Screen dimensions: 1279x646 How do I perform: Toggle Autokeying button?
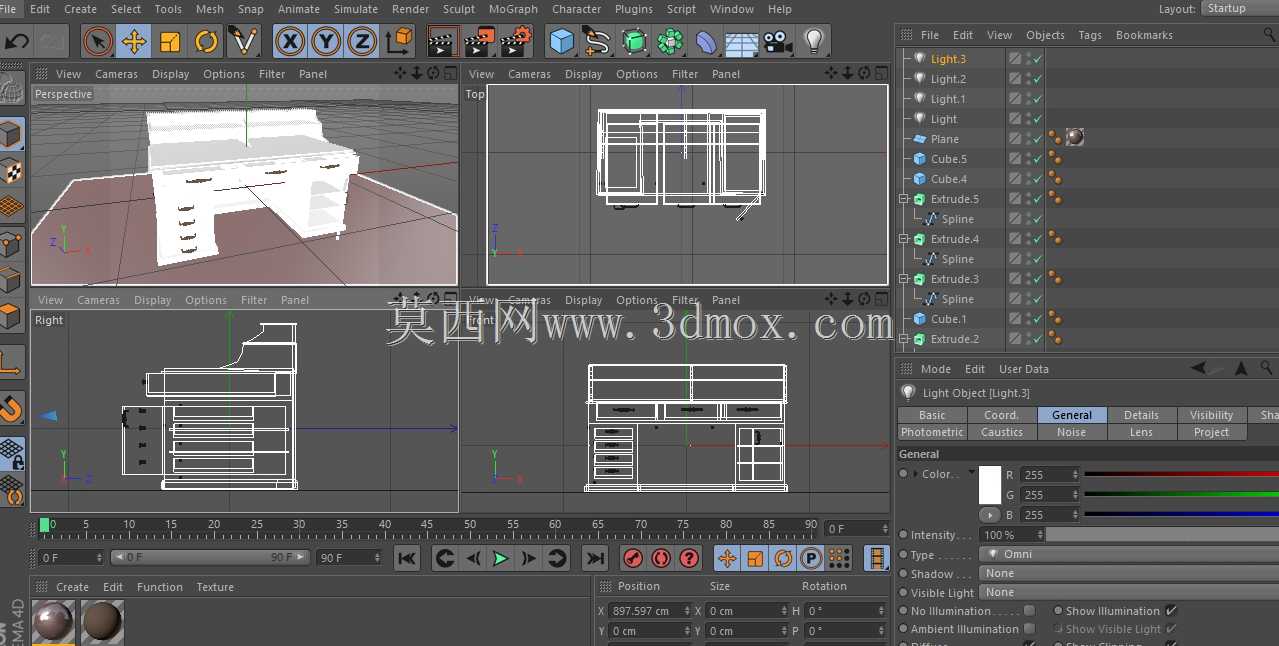tap(661, 558)
